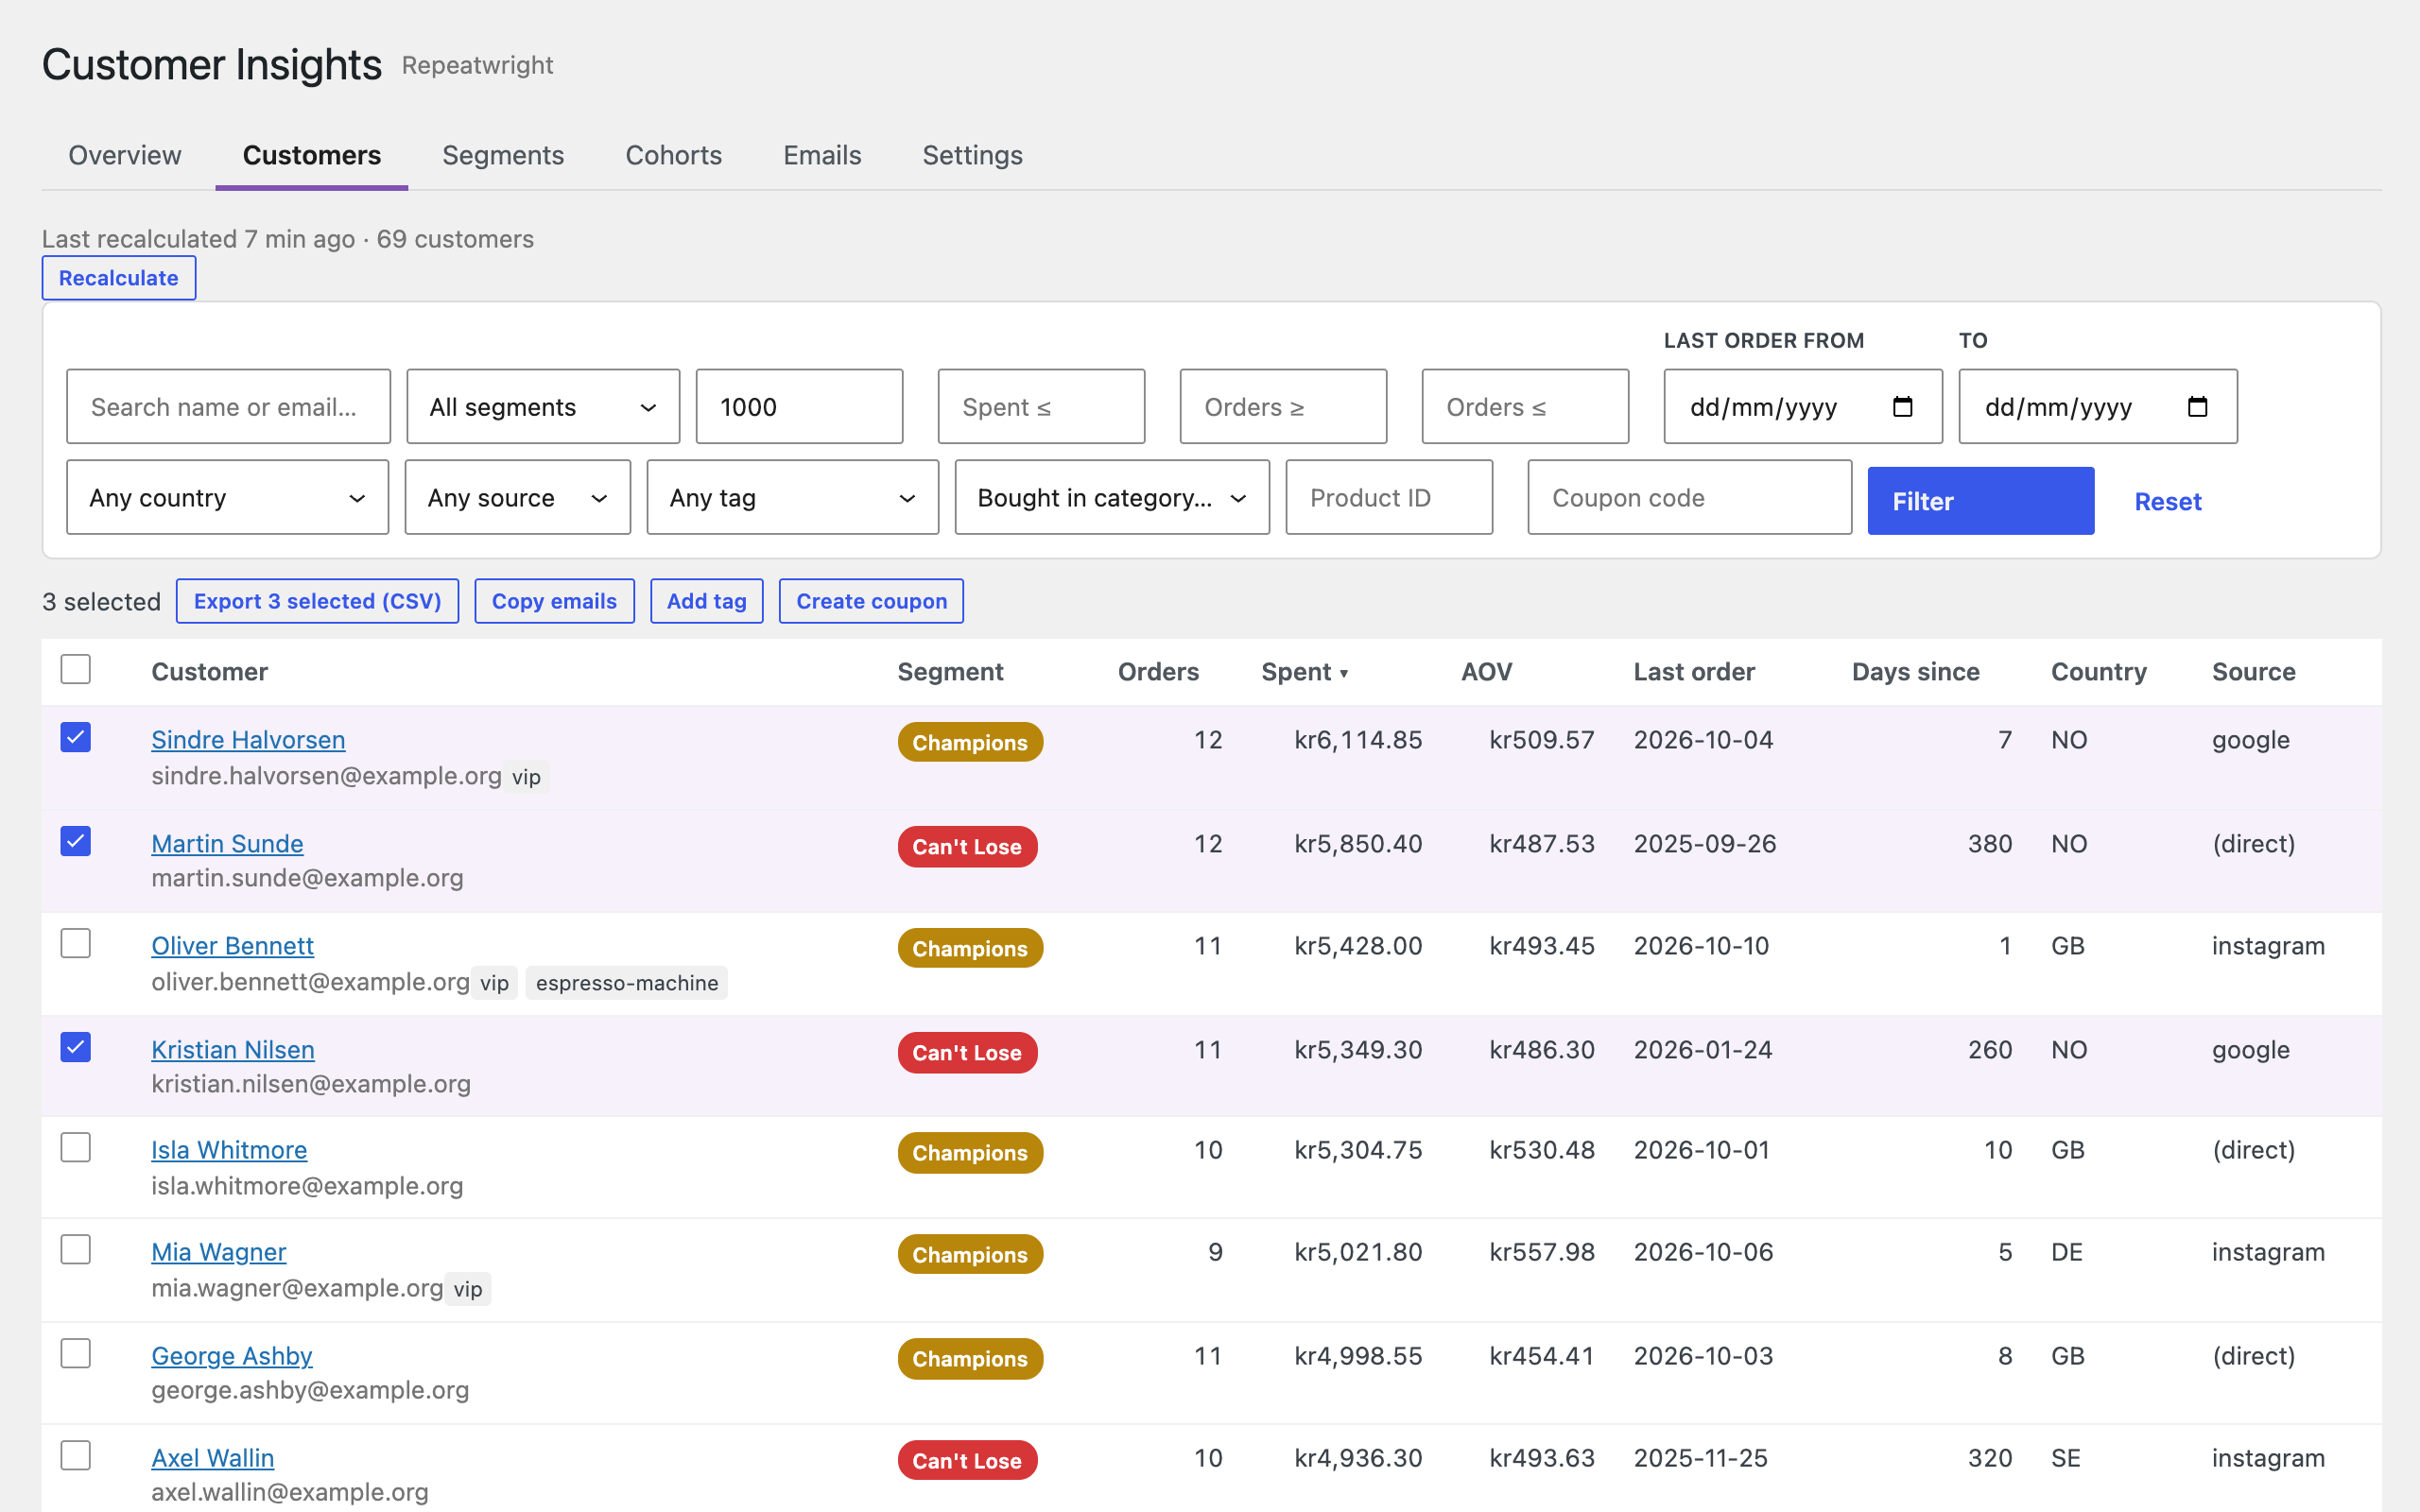Click the Spent ≤ input field
This screenshot has width=2420, height=1512.
coord(1041,407)
